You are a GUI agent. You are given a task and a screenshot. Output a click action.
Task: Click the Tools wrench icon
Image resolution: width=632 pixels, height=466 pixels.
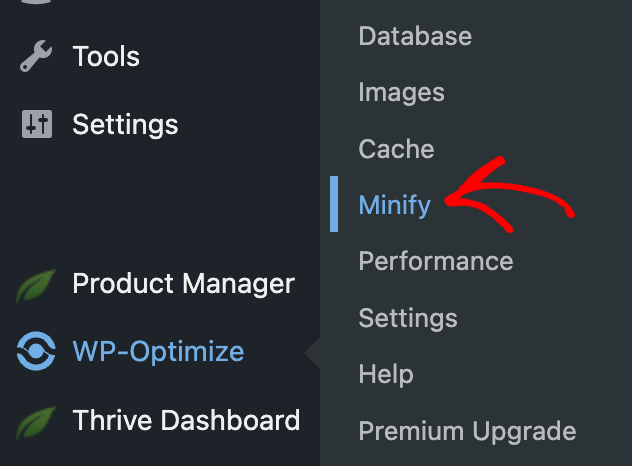pos(36,56)
